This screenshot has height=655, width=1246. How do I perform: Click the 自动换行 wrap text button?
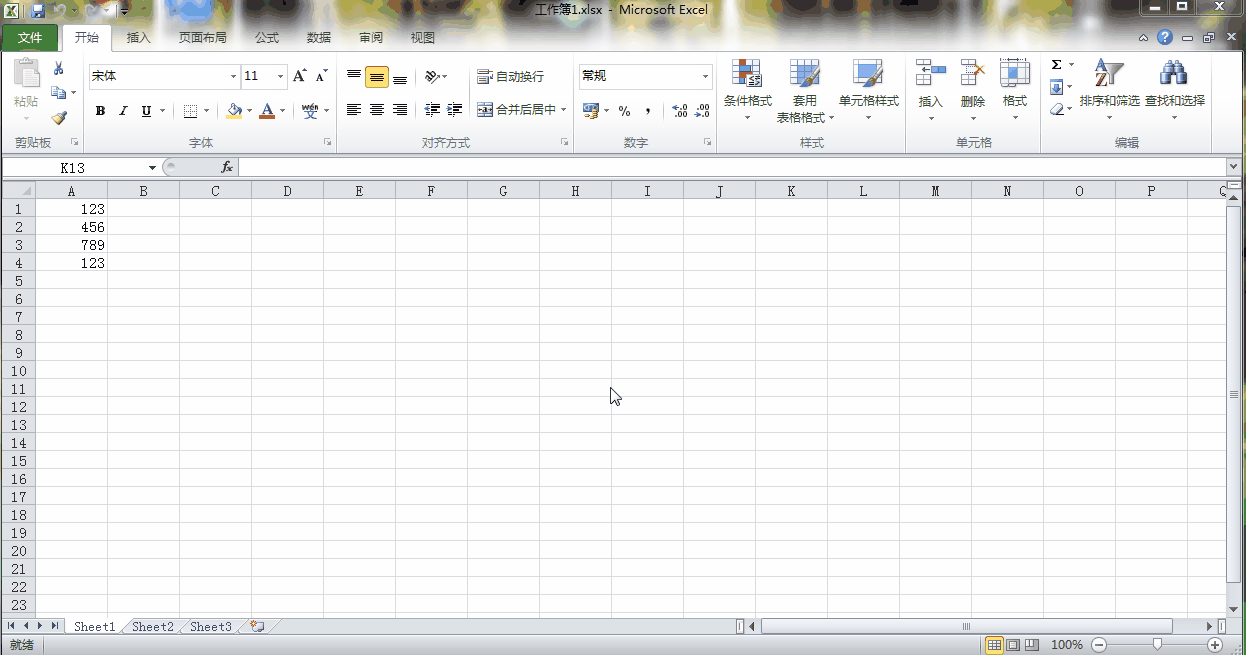point(511,77)
